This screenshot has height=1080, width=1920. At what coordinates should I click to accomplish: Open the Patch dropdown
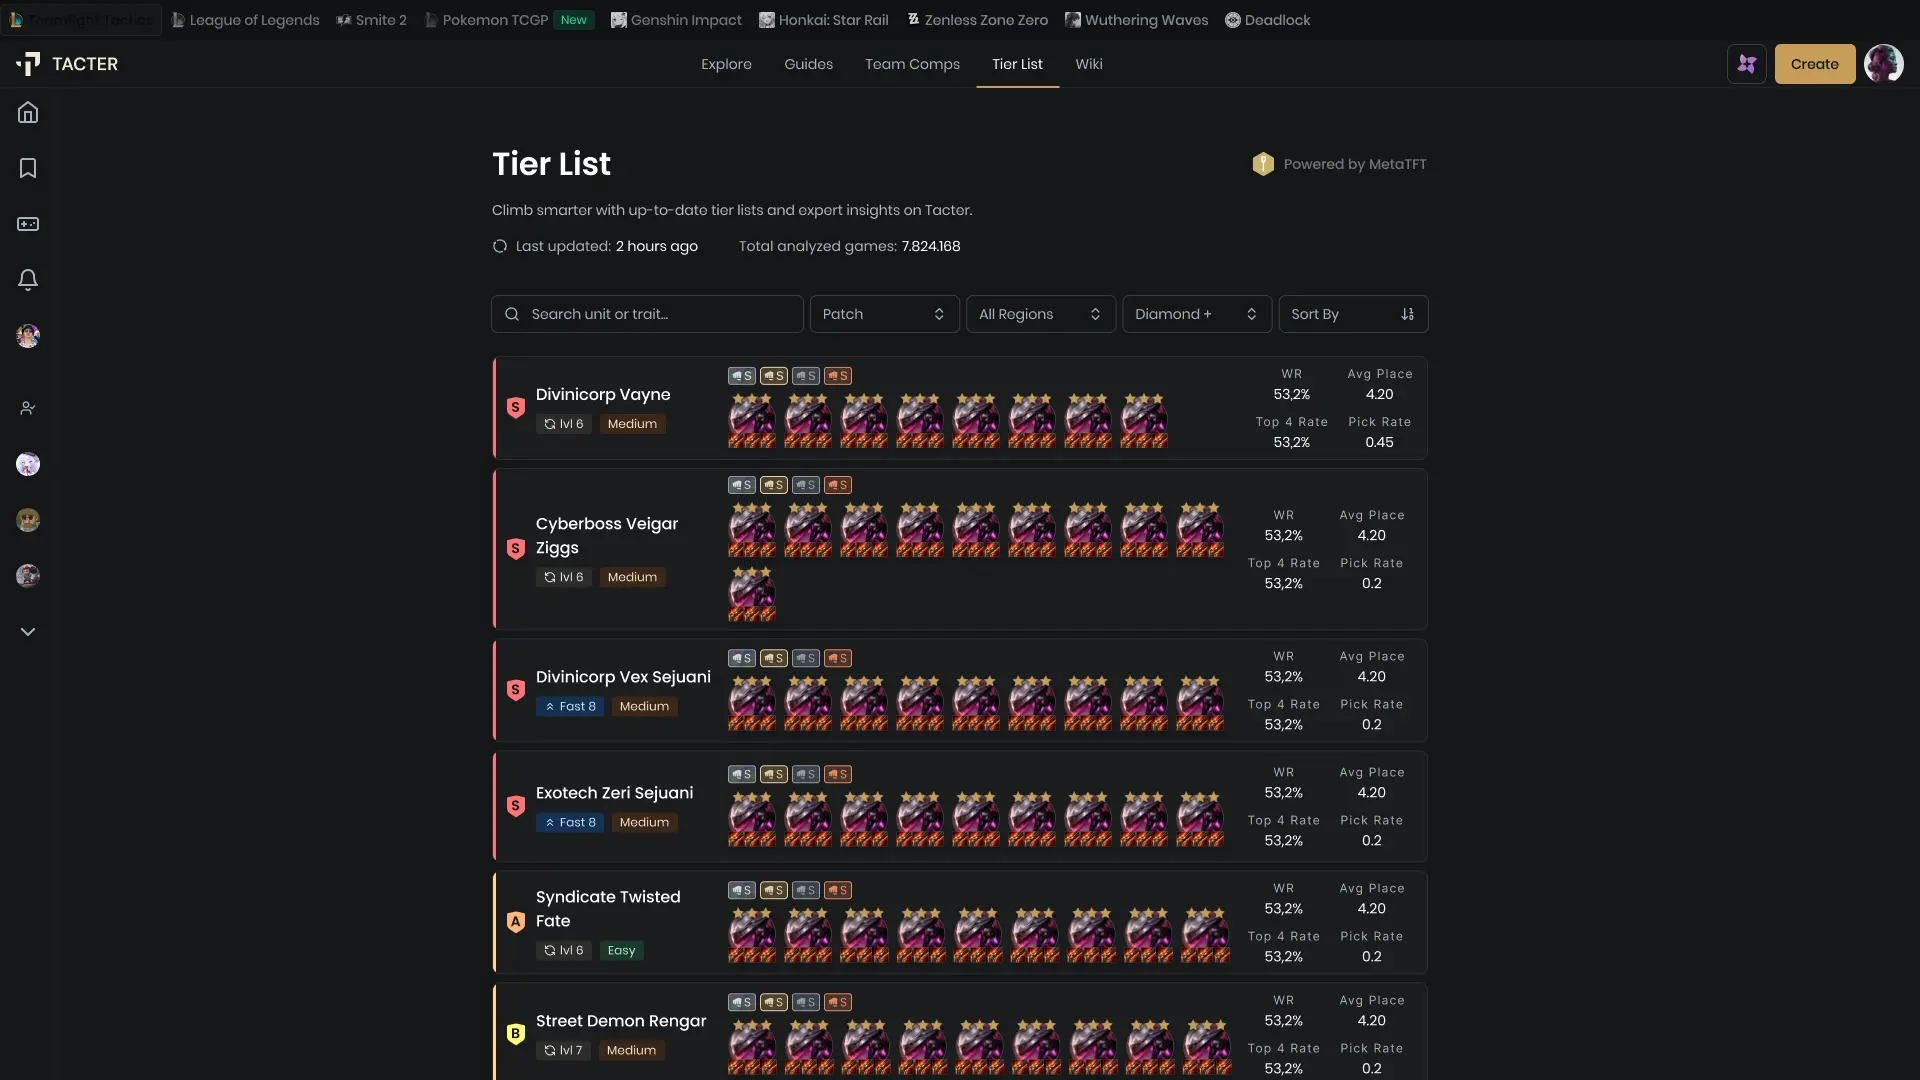point(884,313)
